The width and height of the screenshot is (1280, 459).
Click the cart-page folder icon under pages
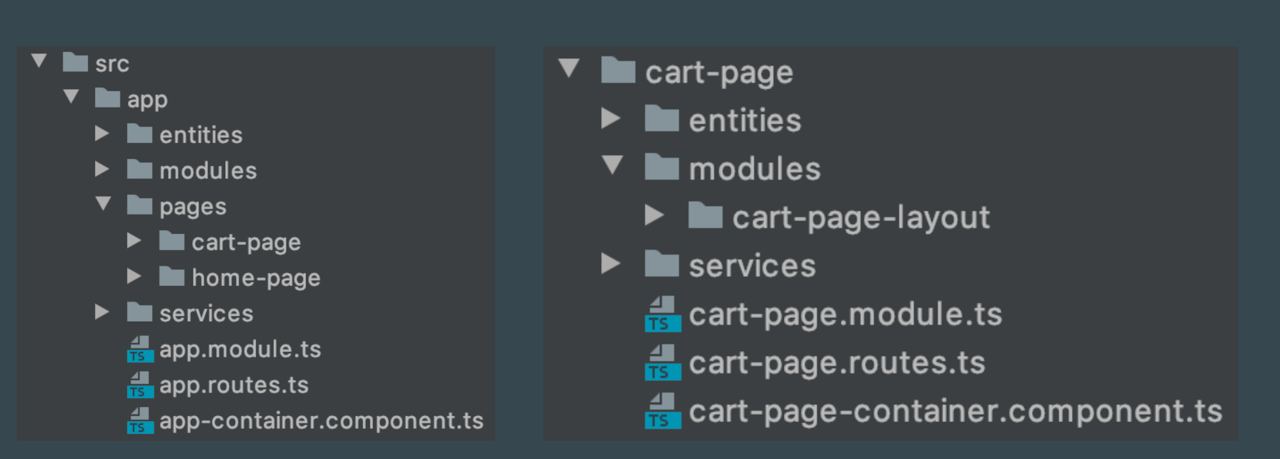pyautogui.click(x=172, y=241)
